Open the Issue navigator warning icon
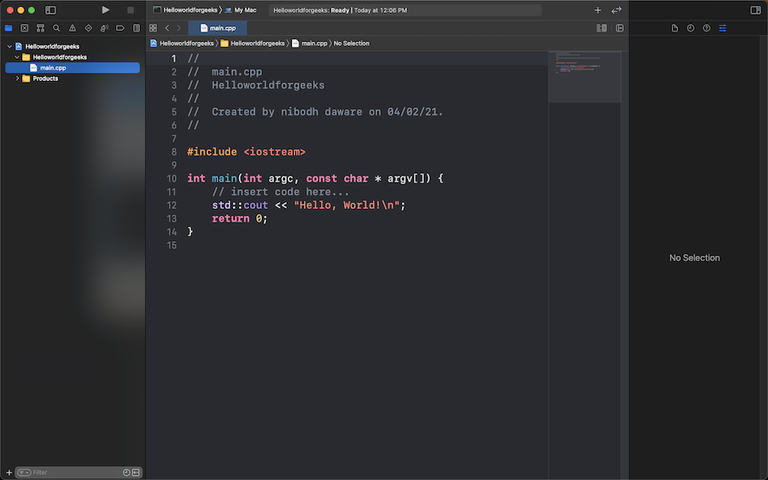The height and width of the screenshot is (480, 768). coord(72,28)
